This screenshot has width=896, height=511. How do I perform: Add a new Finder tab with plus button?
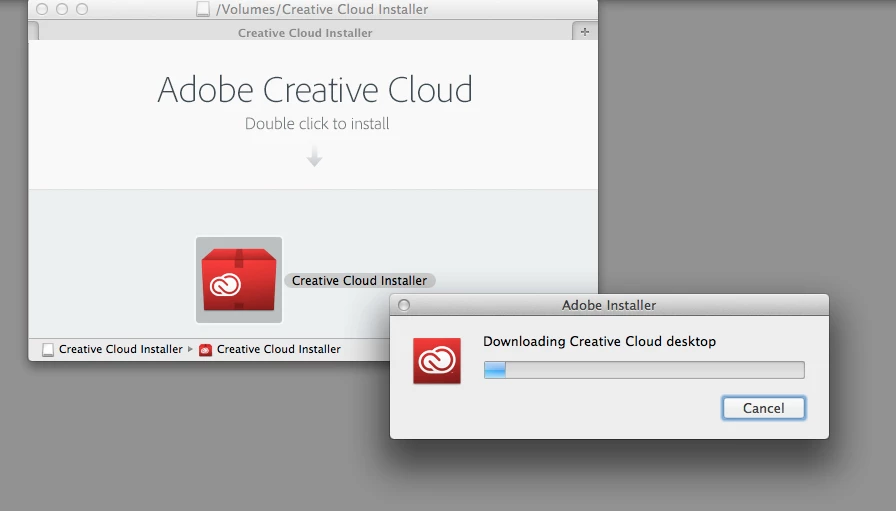pos(585,32)
